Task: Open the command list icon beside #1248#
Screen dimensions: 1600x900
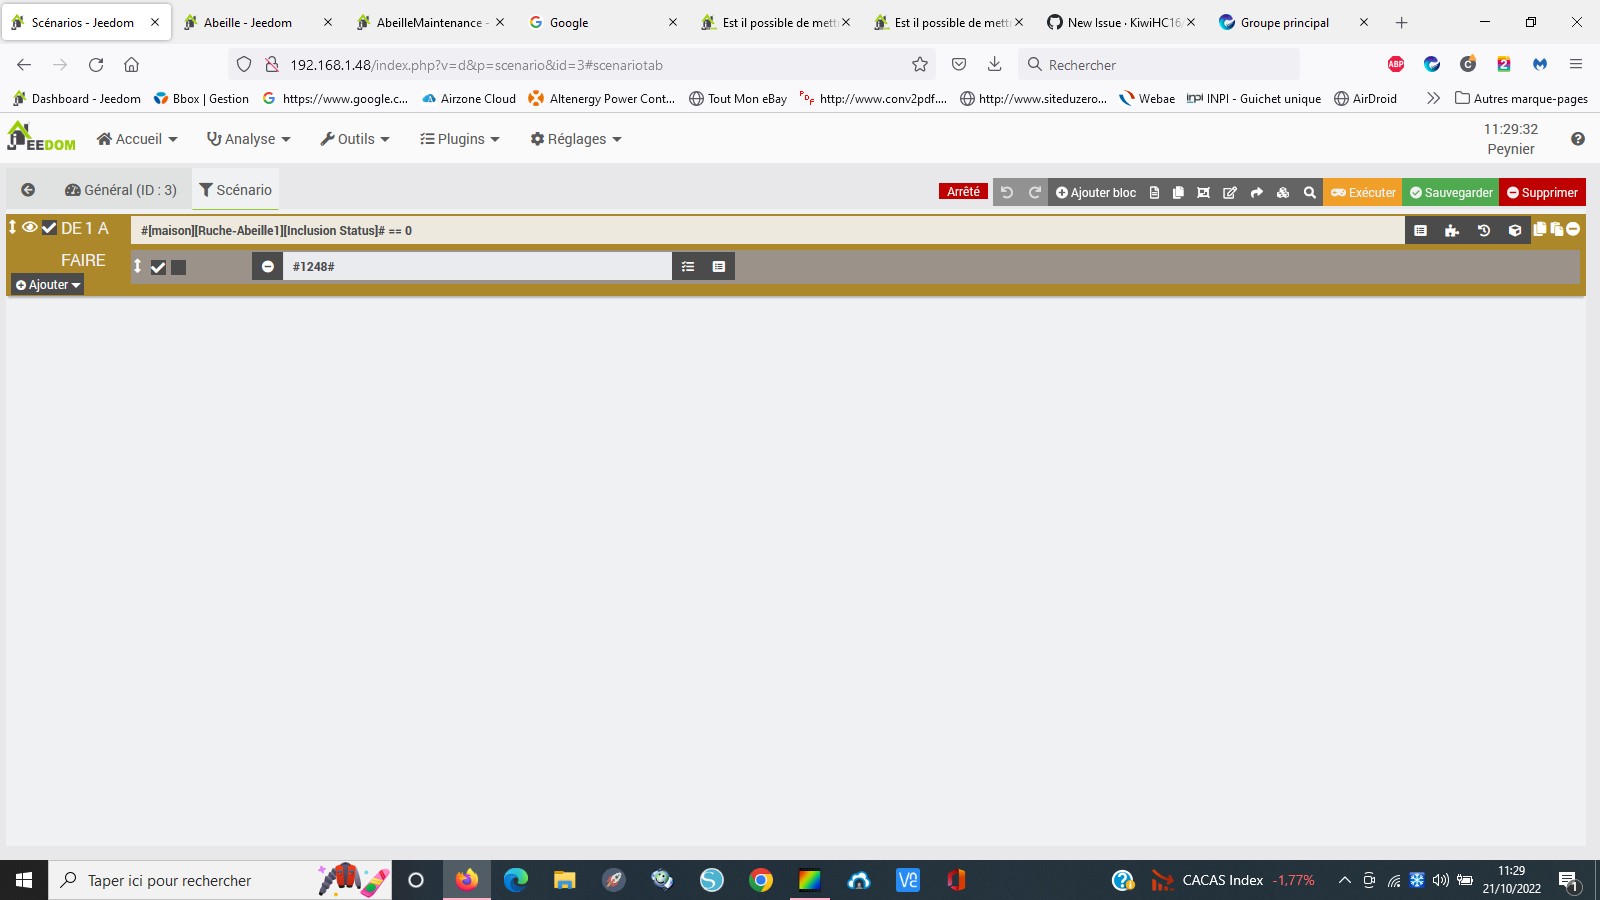Action: click(687, 266)
